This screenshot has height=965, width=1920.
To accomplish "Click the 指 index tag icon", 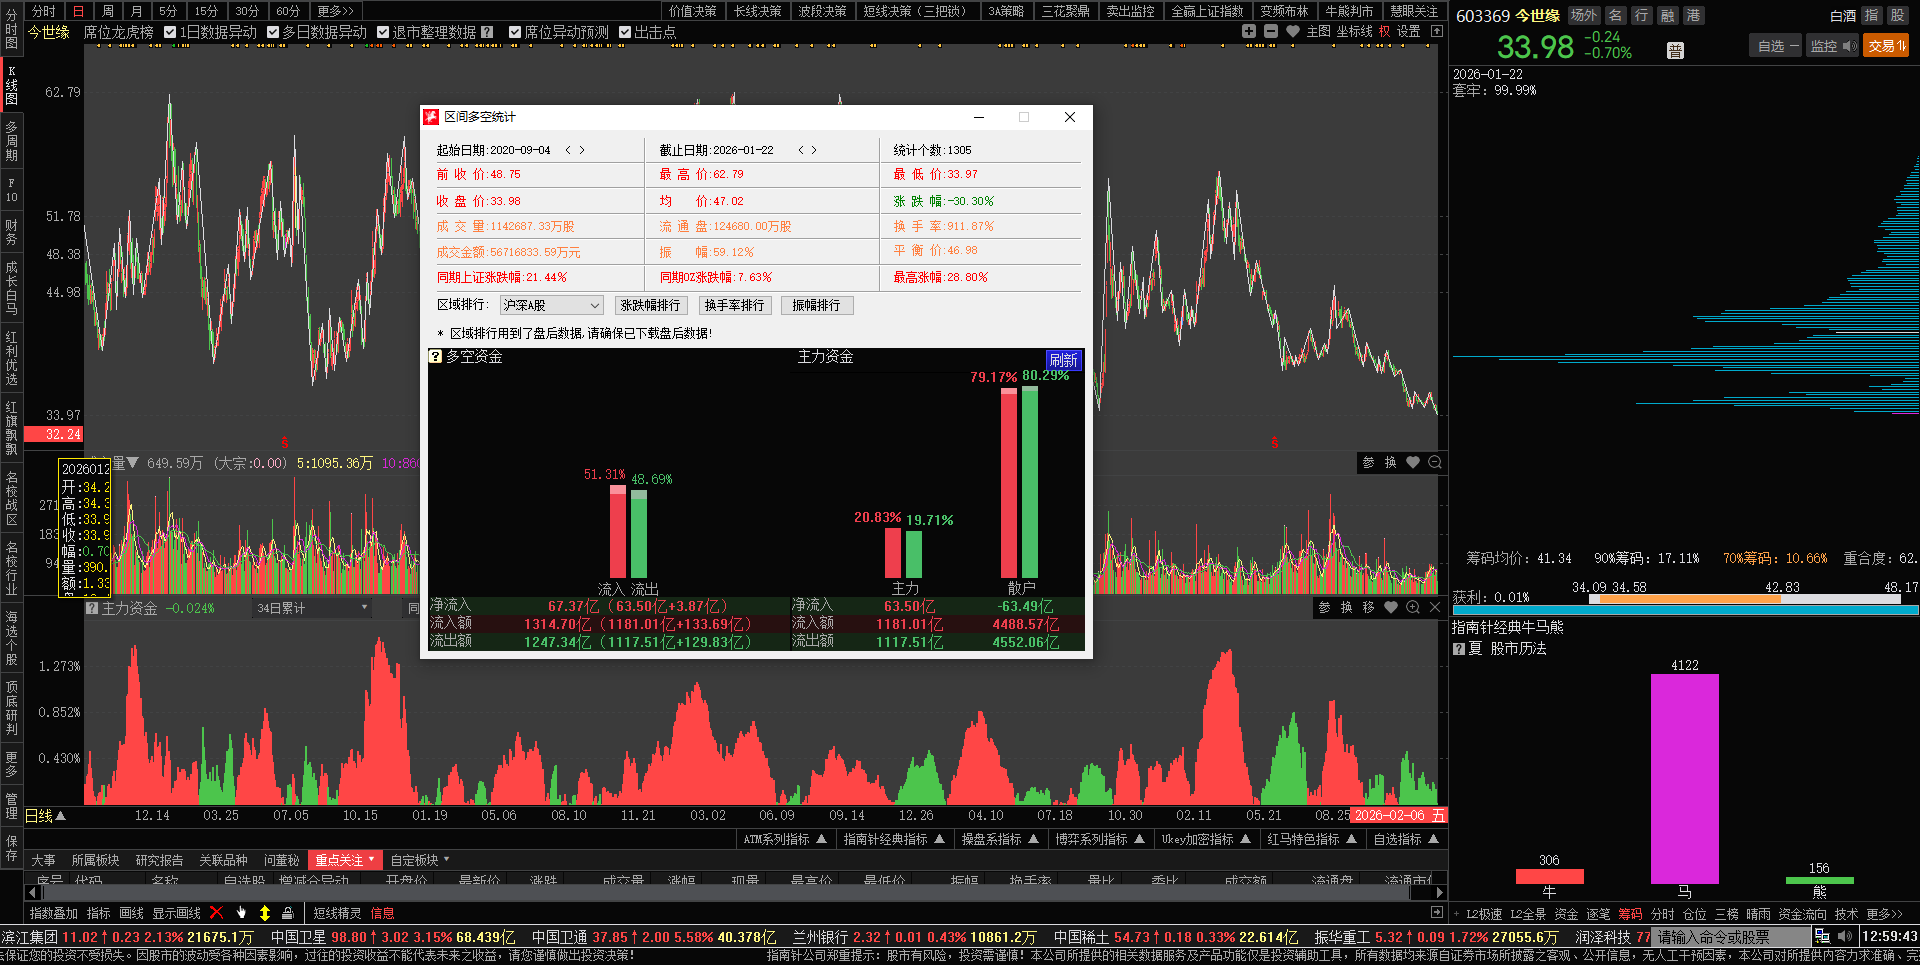I will click(1871, 16).
